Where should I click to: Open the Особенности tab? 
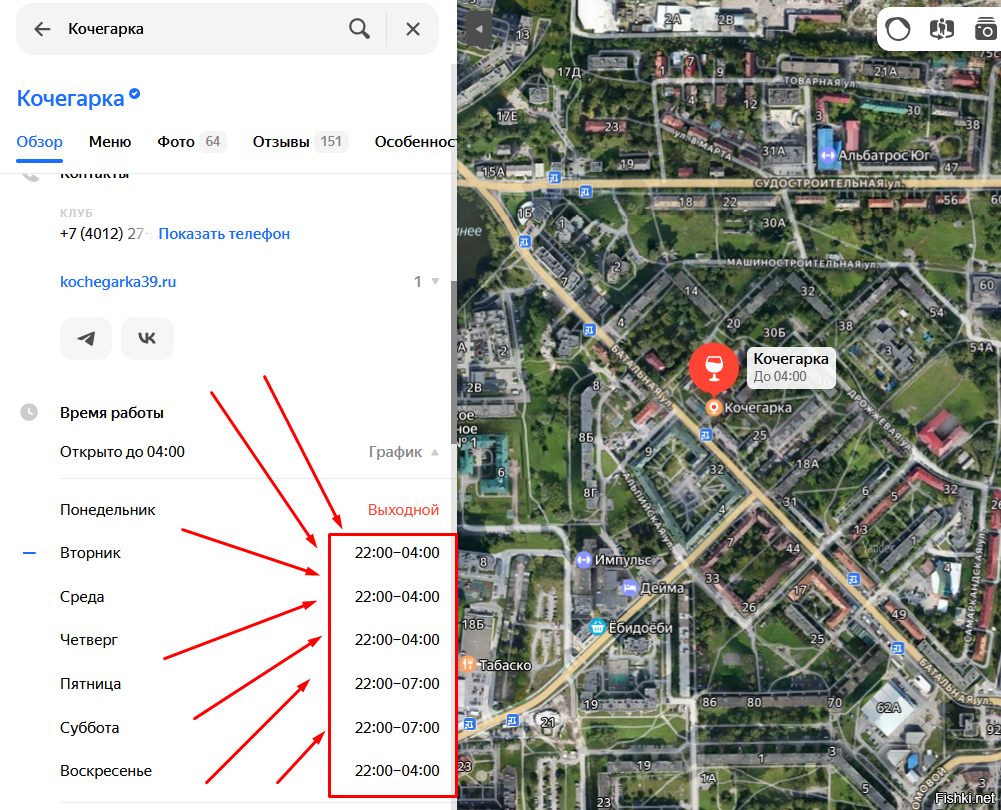(416, 142)
